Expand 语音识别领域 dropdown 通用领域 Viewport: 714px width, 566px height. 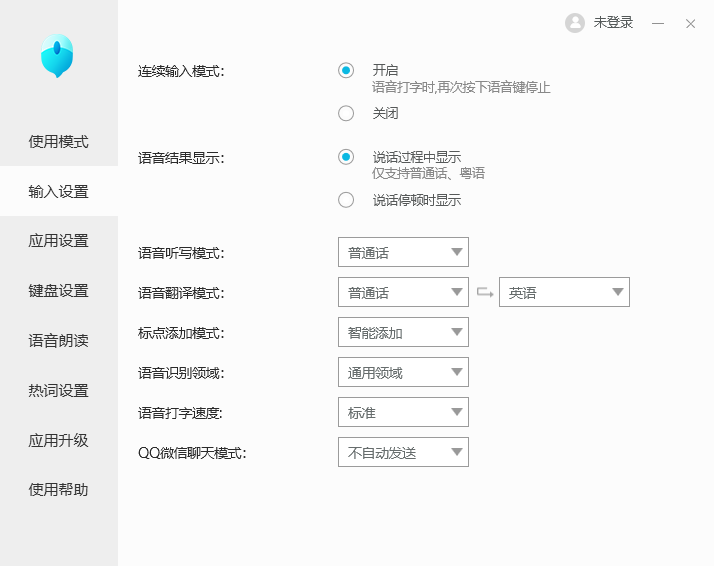pyautogui.click(x=403, y=372)
